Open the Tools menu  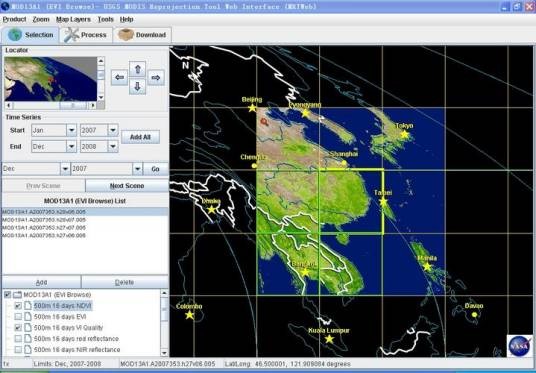click(105, 19)
